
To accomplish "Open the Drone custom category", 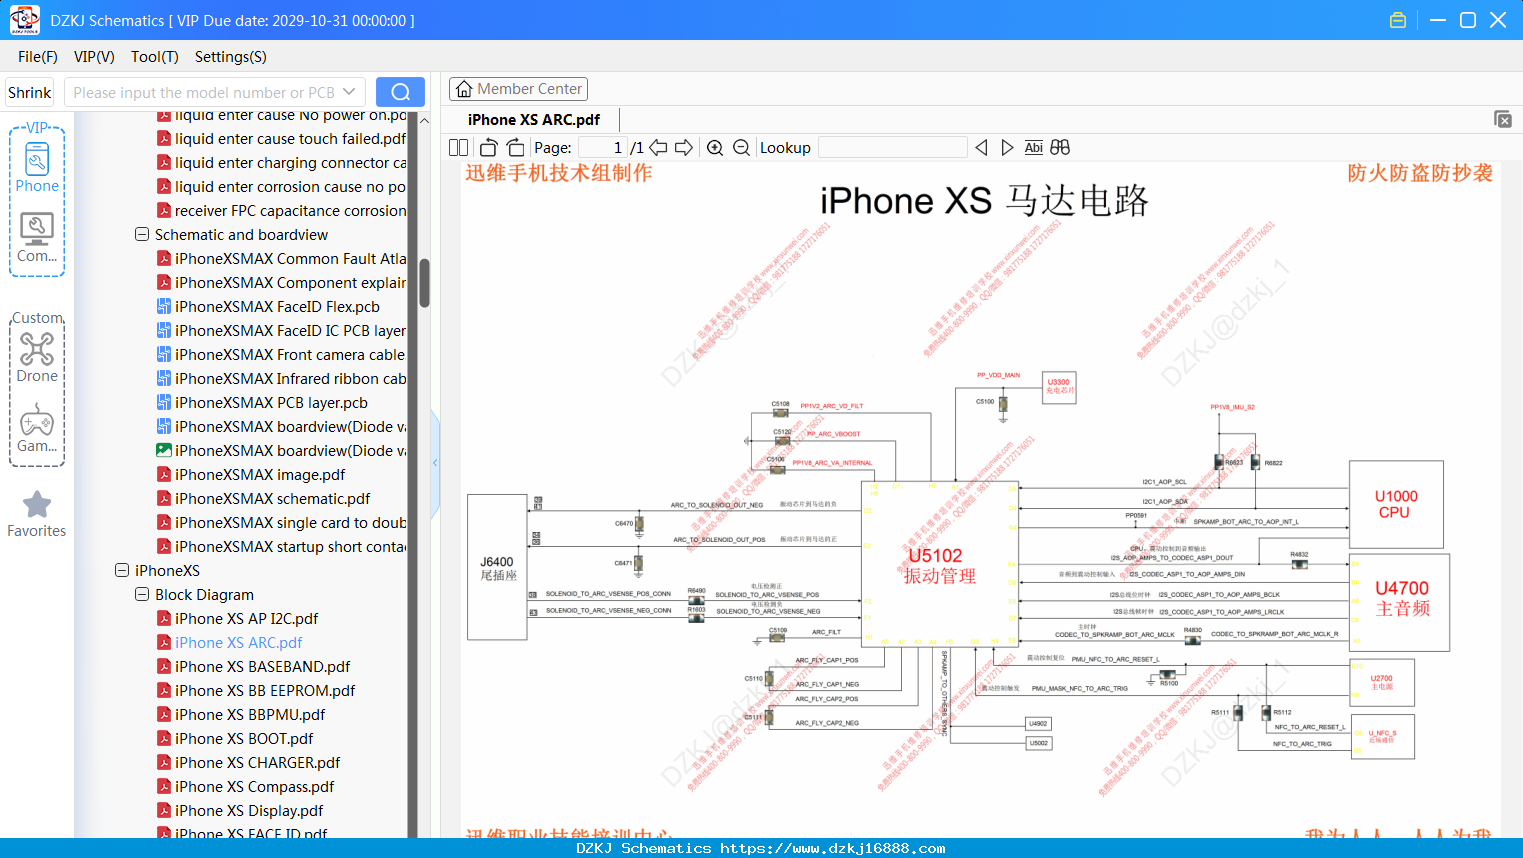I will (37, 357).
